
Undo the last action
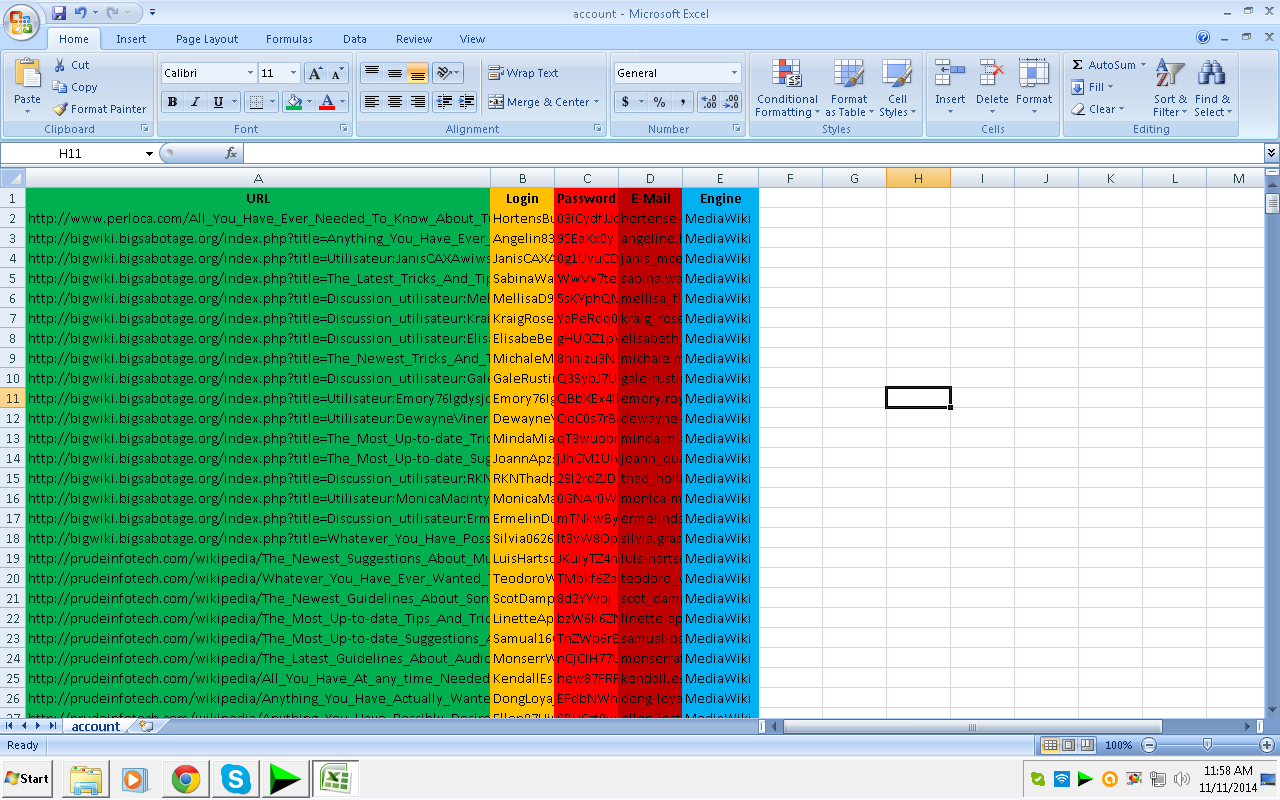coord(80,13)
